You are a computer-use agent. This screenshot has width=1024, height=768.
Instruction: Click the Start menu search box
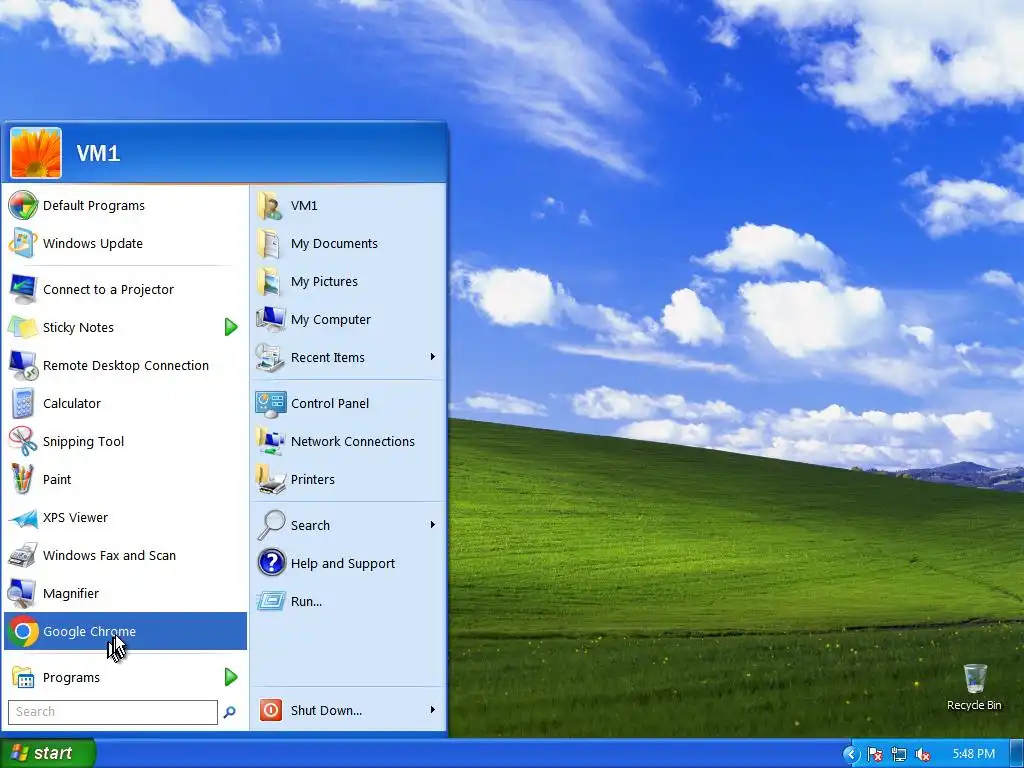pos(112,712)
